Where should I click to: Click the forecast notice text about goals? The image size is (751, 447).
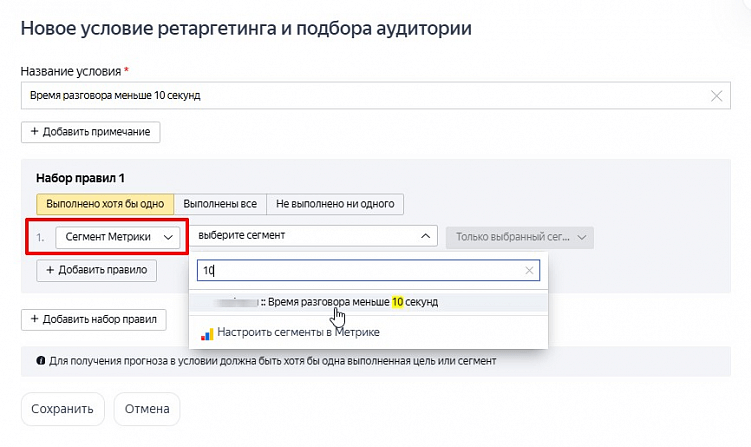click(x=273, y=361)
